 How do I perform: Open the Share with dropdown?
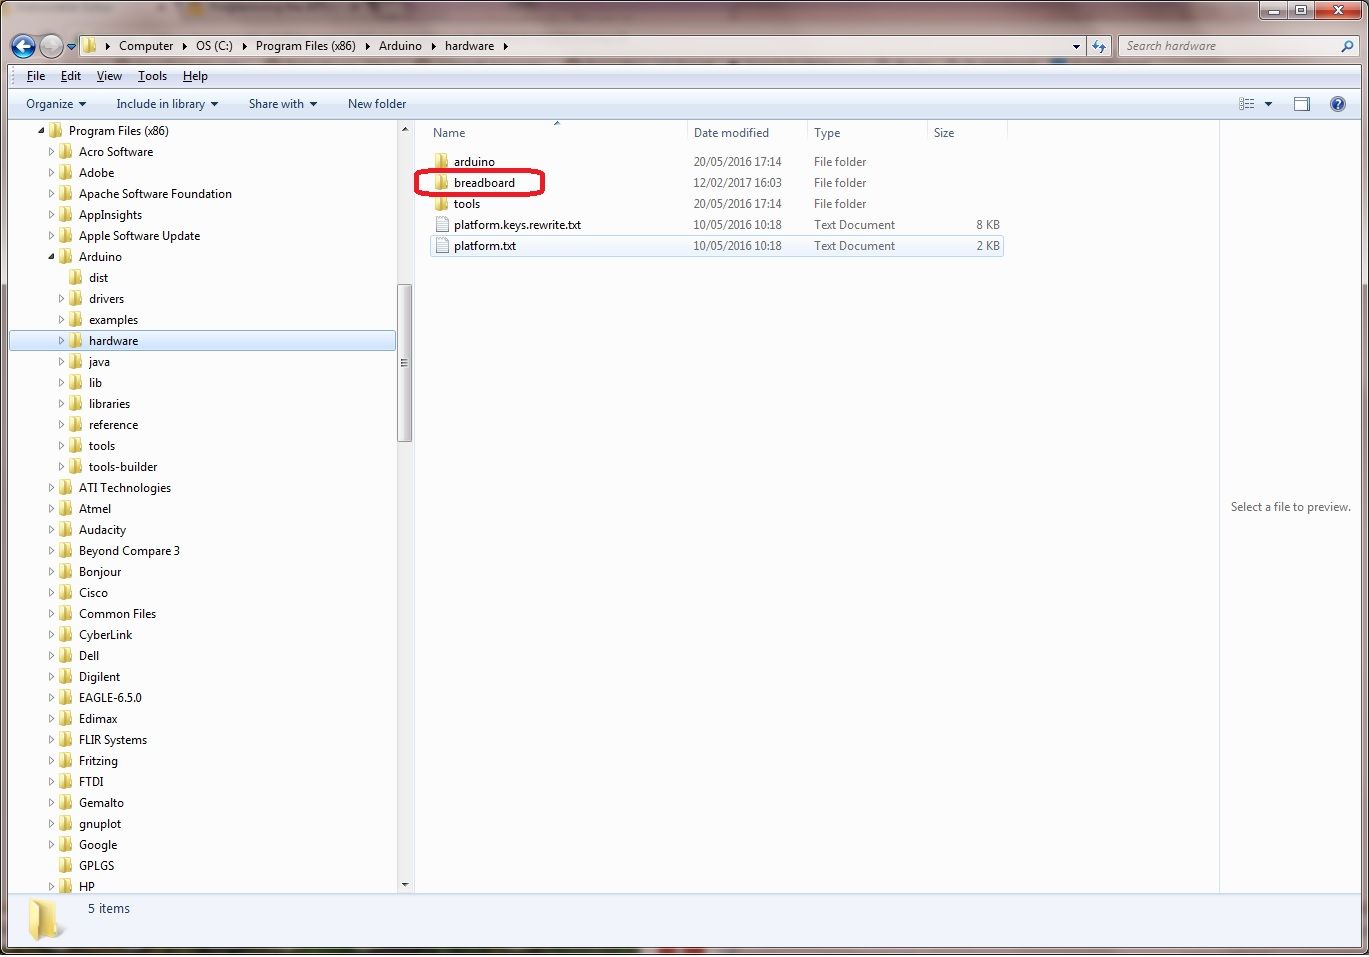coord(282,103)
